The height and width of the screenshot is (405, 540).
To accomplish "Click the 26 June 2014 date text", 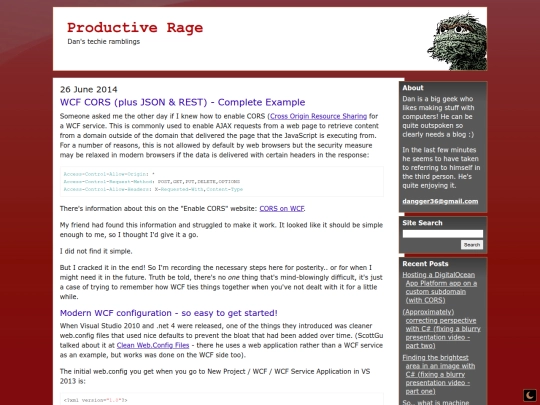I will click(89, 90).
